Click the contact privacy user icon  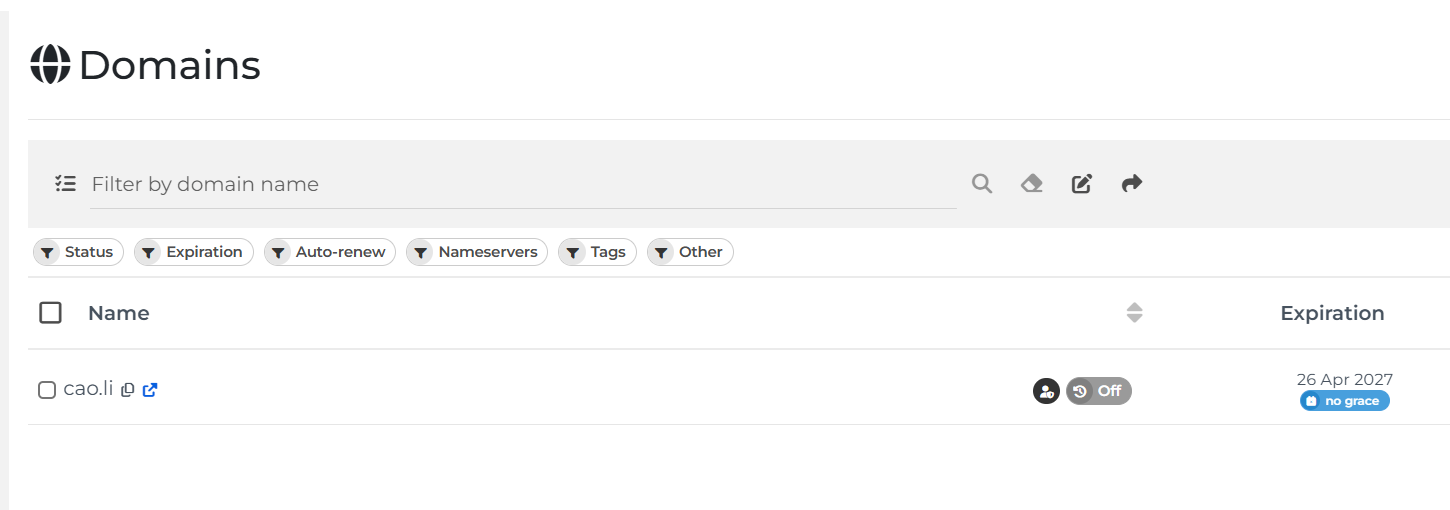[x=1046, y=391]
